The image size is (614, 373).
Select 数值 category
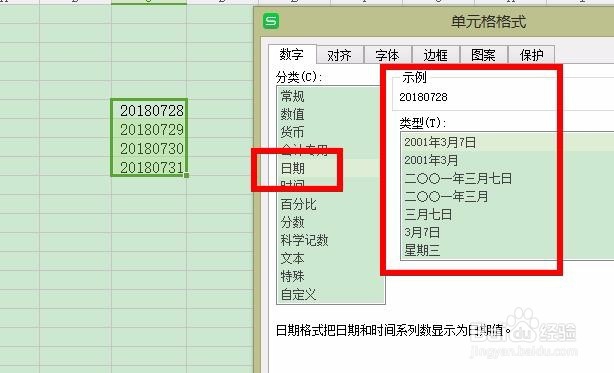tap(293, 114)
